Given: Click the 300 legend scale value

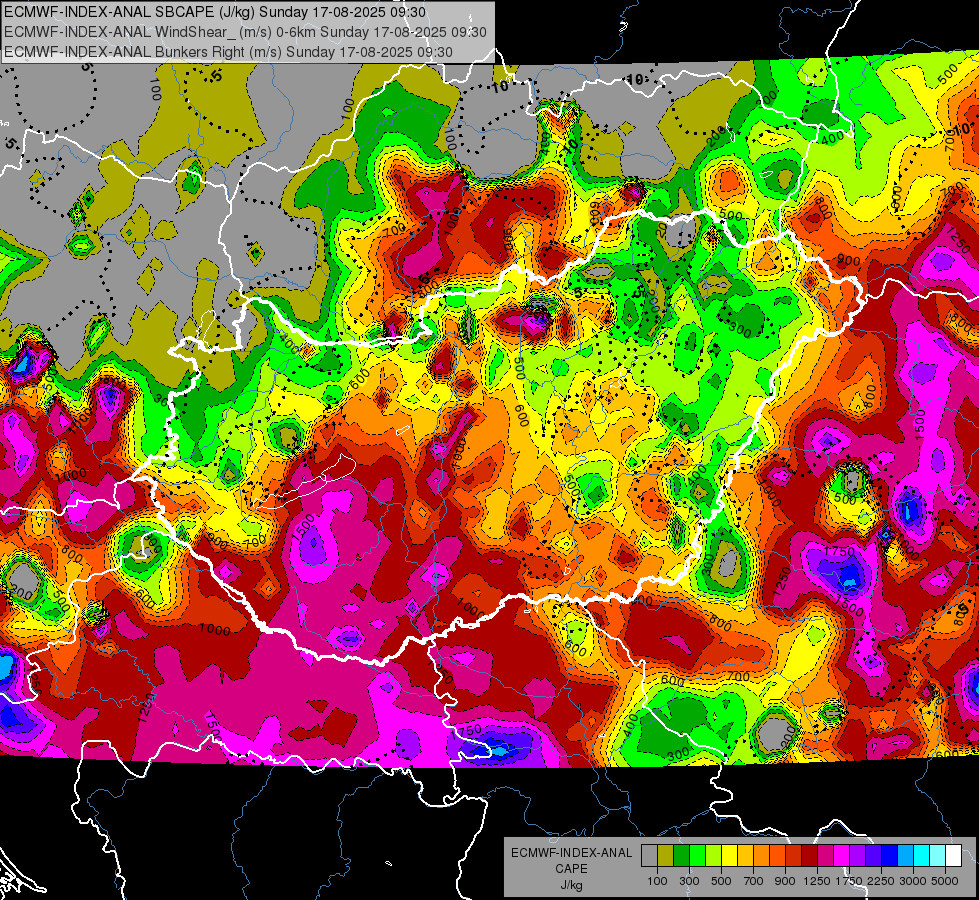Looking at the screenshot, I should (689, 881).
